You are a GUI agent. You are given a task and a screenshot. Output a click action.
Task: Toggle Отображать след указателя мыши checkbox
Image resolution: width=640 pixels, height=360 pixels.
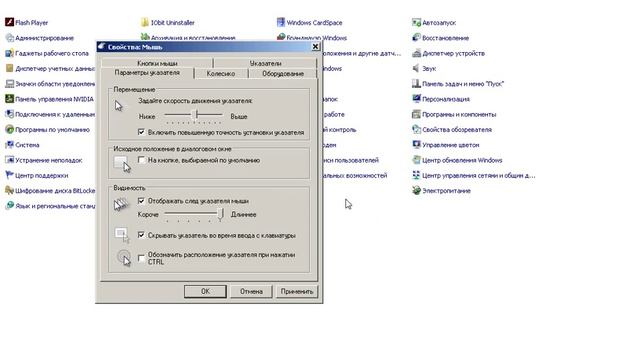141,201
